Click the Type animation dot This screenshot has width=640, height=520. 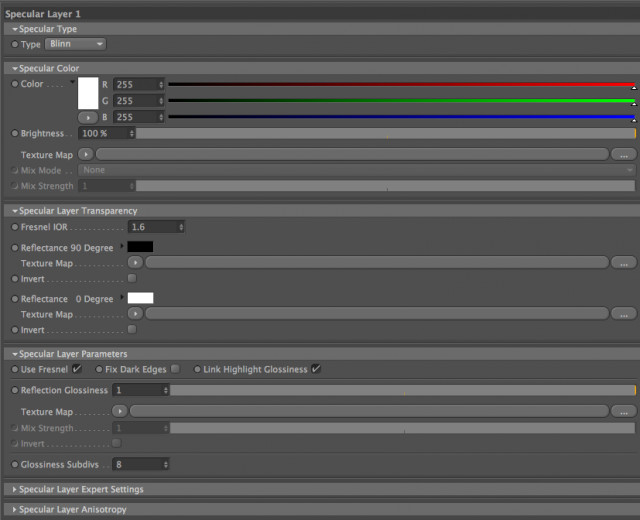click(15, 44)
